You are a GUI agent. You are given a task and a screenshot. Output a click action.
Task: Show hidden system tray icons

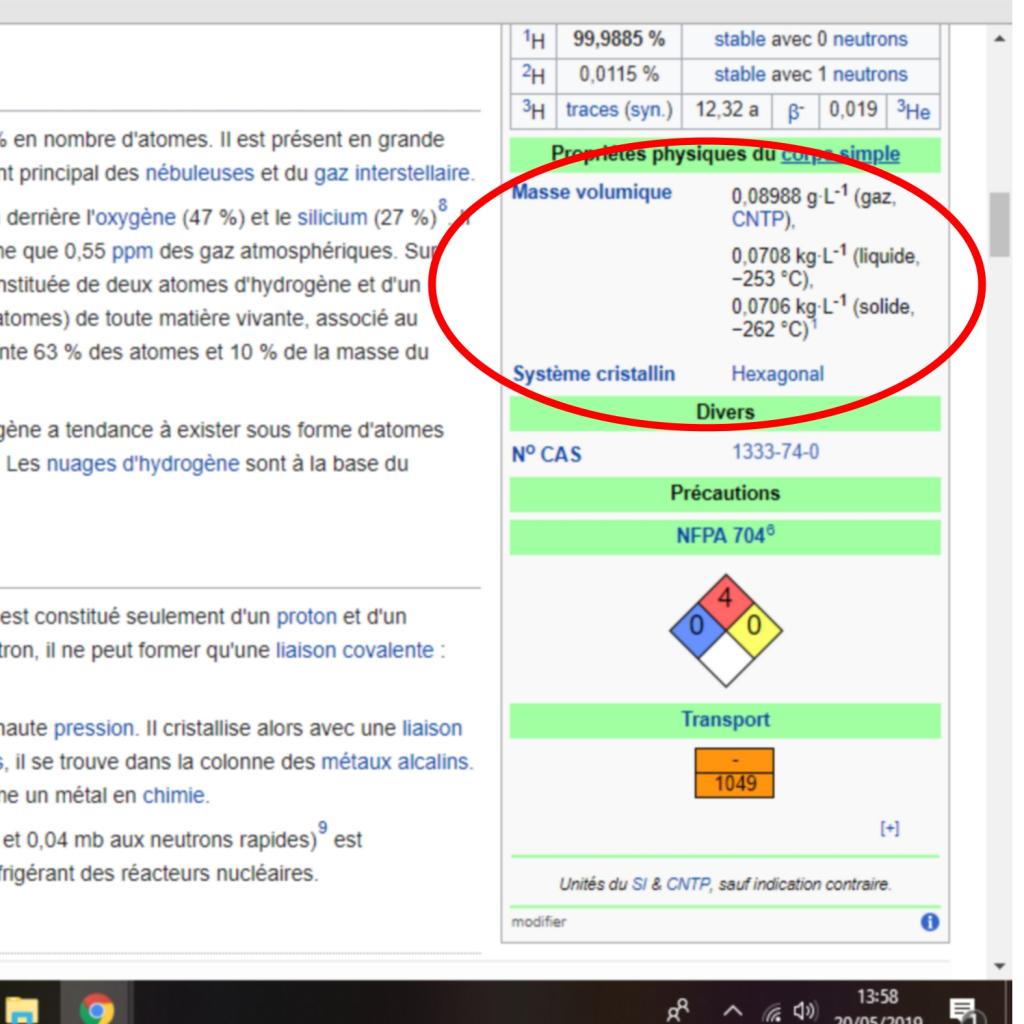pyautogui.click(x=733, y=1011)
